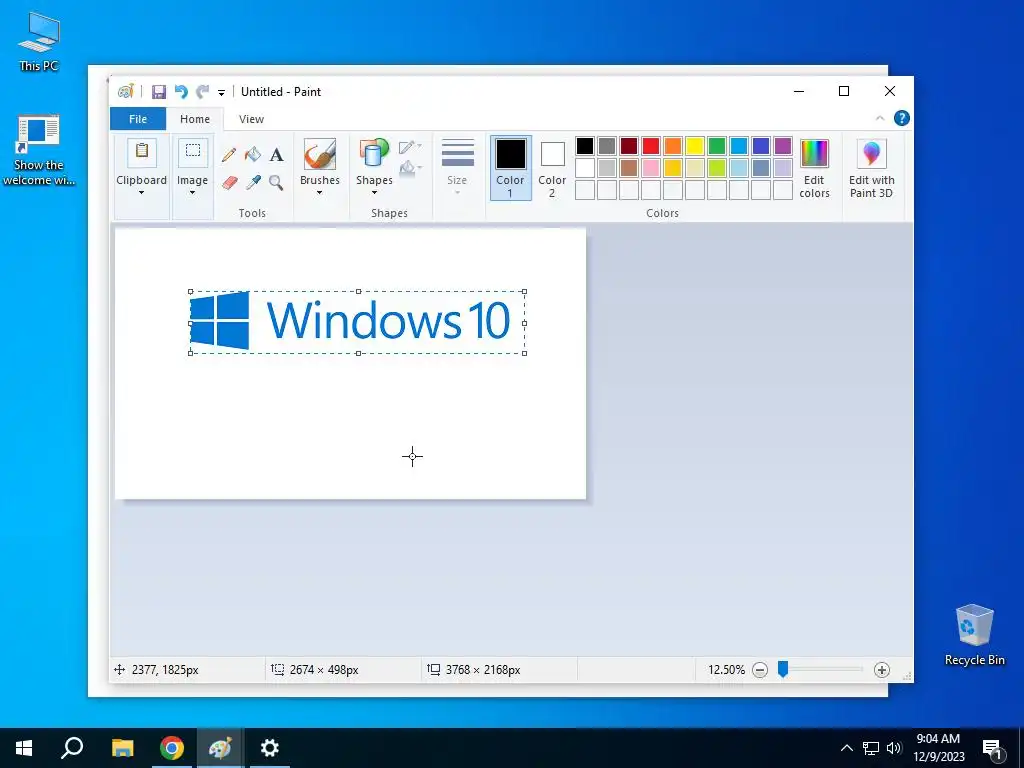The height and width of the screenshot is (768, 1024).
Task: Save the file with the quick access Save icon
Action: click(x=159, y=92)
